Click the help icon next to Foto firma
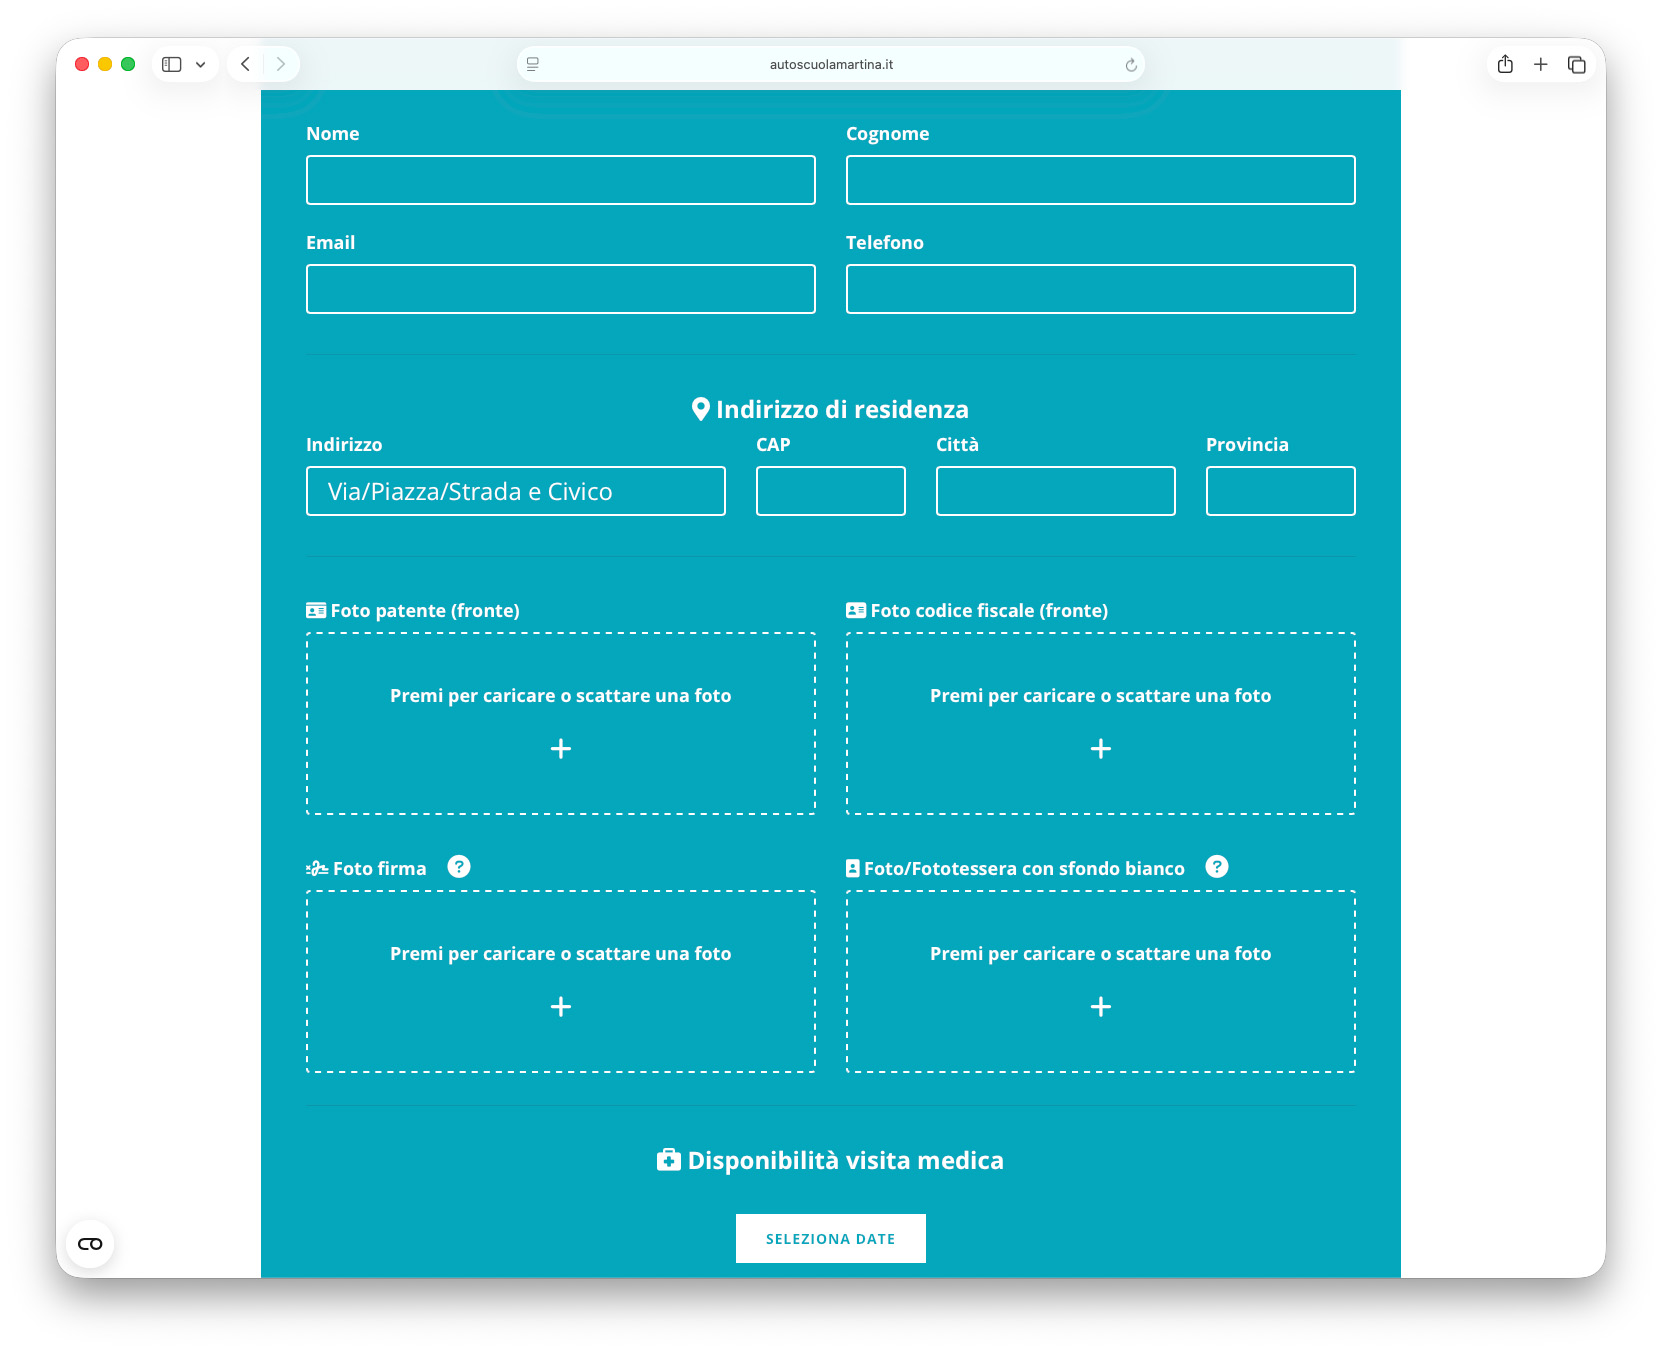The image size is (1662, 1352). [x=458, y=867]
